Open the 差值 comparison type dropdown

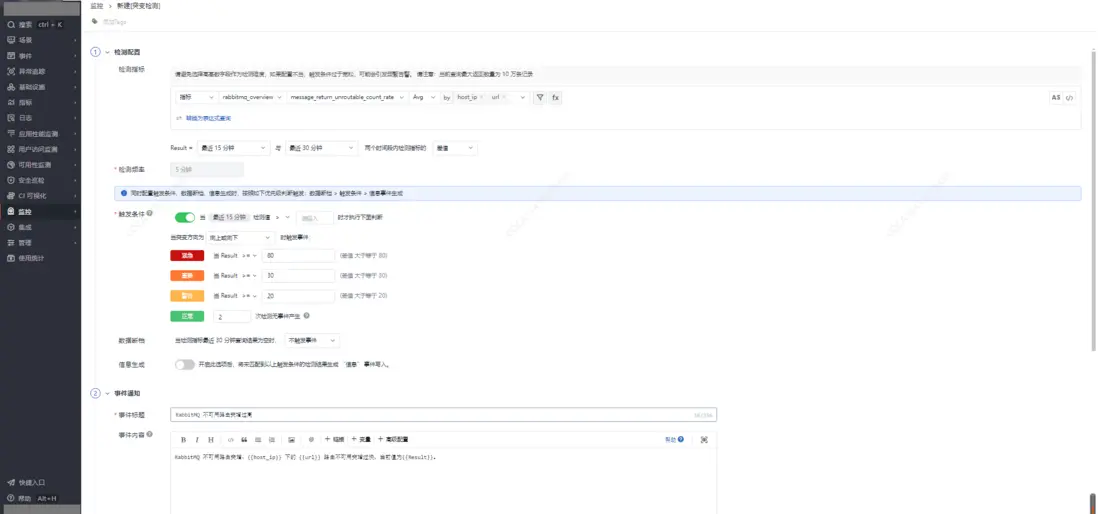(x=456, y=148)
